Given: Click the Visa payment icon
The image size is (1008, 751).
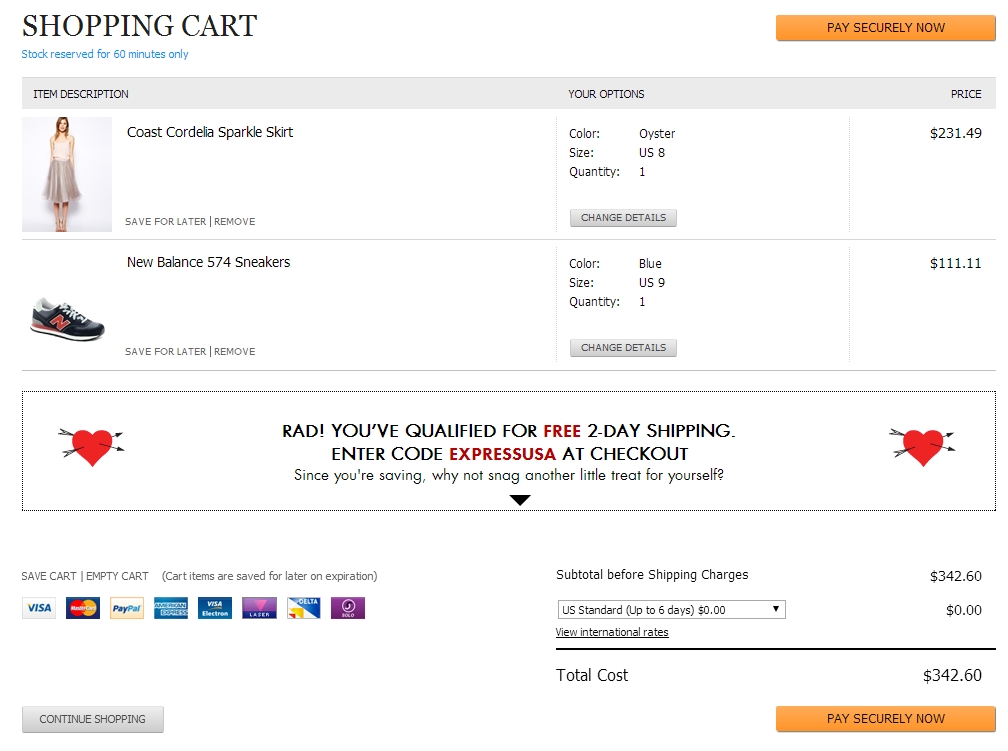Looking at the screenshot, I should pos(39,608).
